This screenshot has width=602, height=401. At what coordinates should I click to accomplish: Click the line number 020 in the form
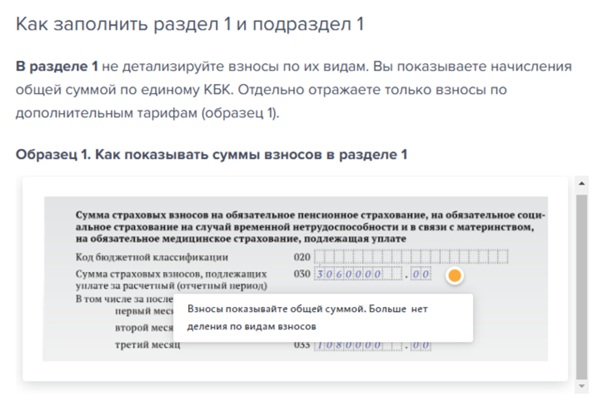tap(301, 258)
